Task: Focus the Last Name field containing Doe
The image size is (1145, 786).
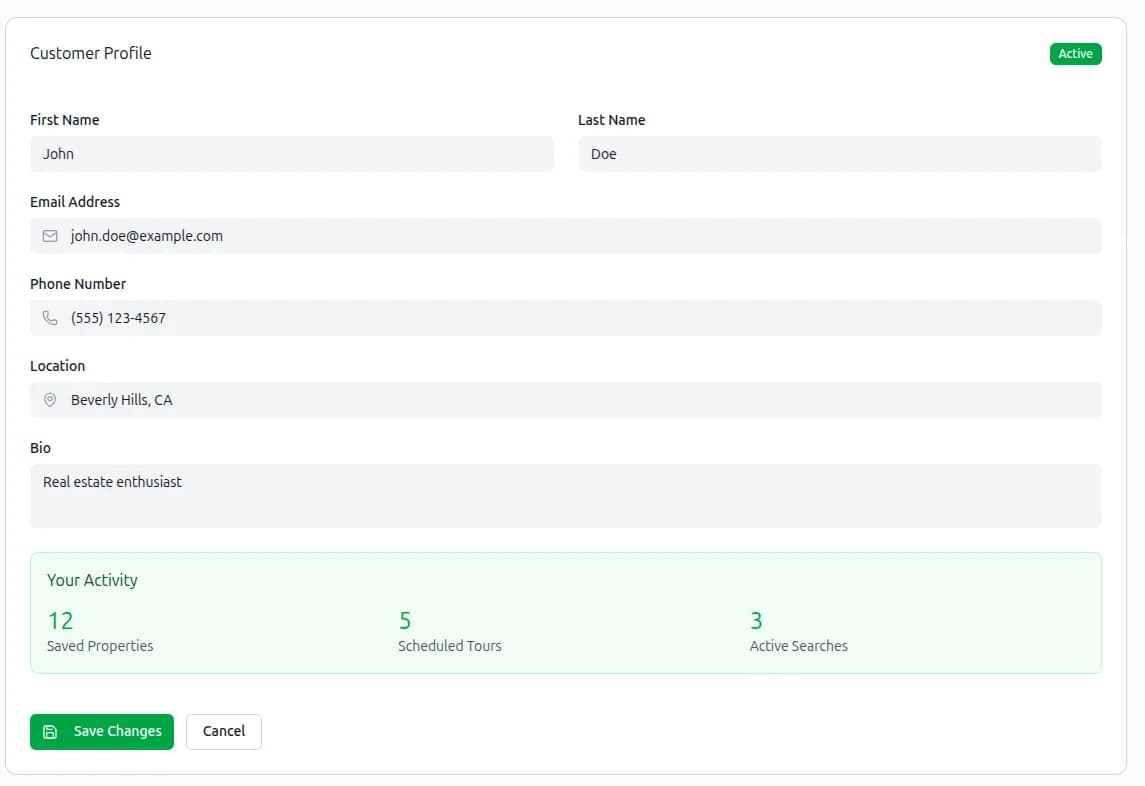Action: point(839,154)
